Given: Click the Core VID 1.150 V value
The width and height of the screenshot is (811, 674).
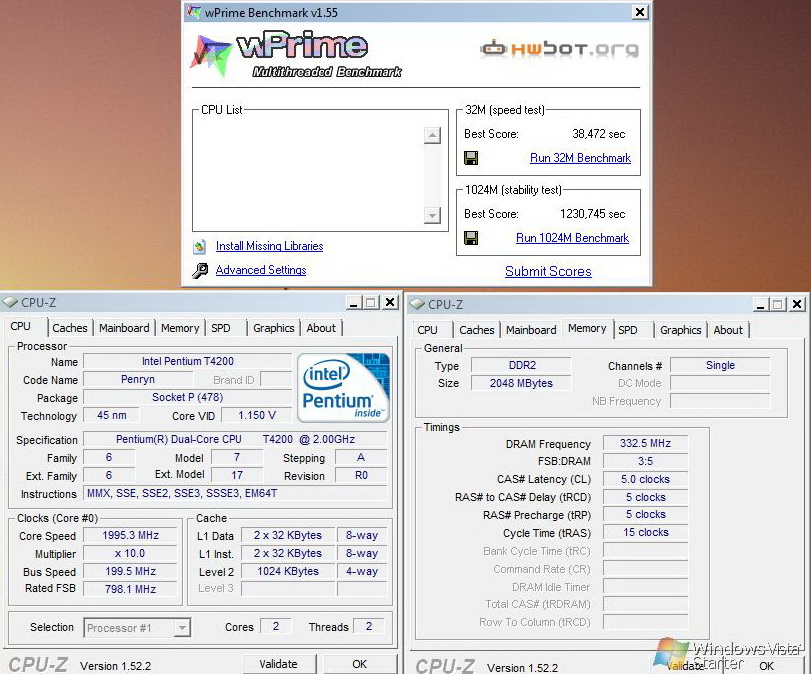Looking at the screenshot, I should 257,415.
